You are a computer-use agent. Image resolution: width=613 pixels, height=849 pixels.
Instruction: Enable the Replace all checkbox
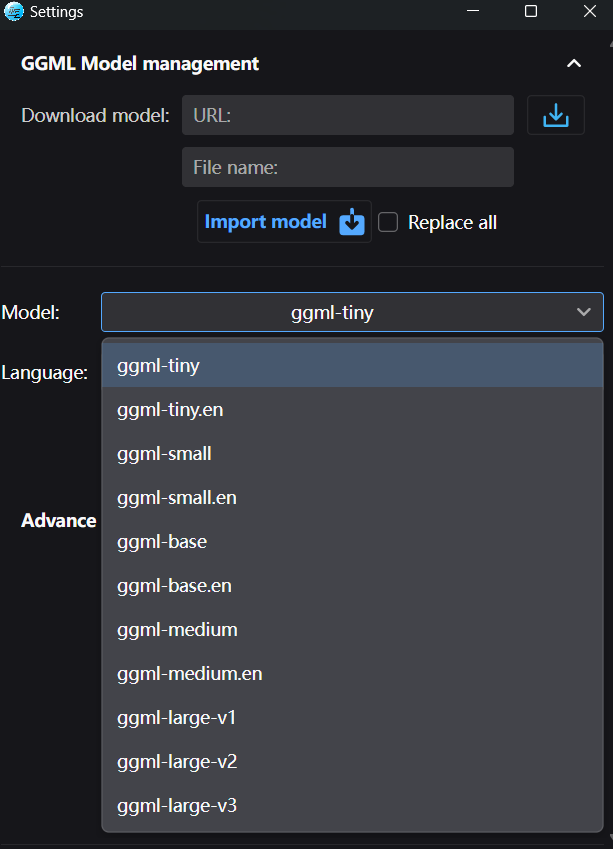coord(388,222)
